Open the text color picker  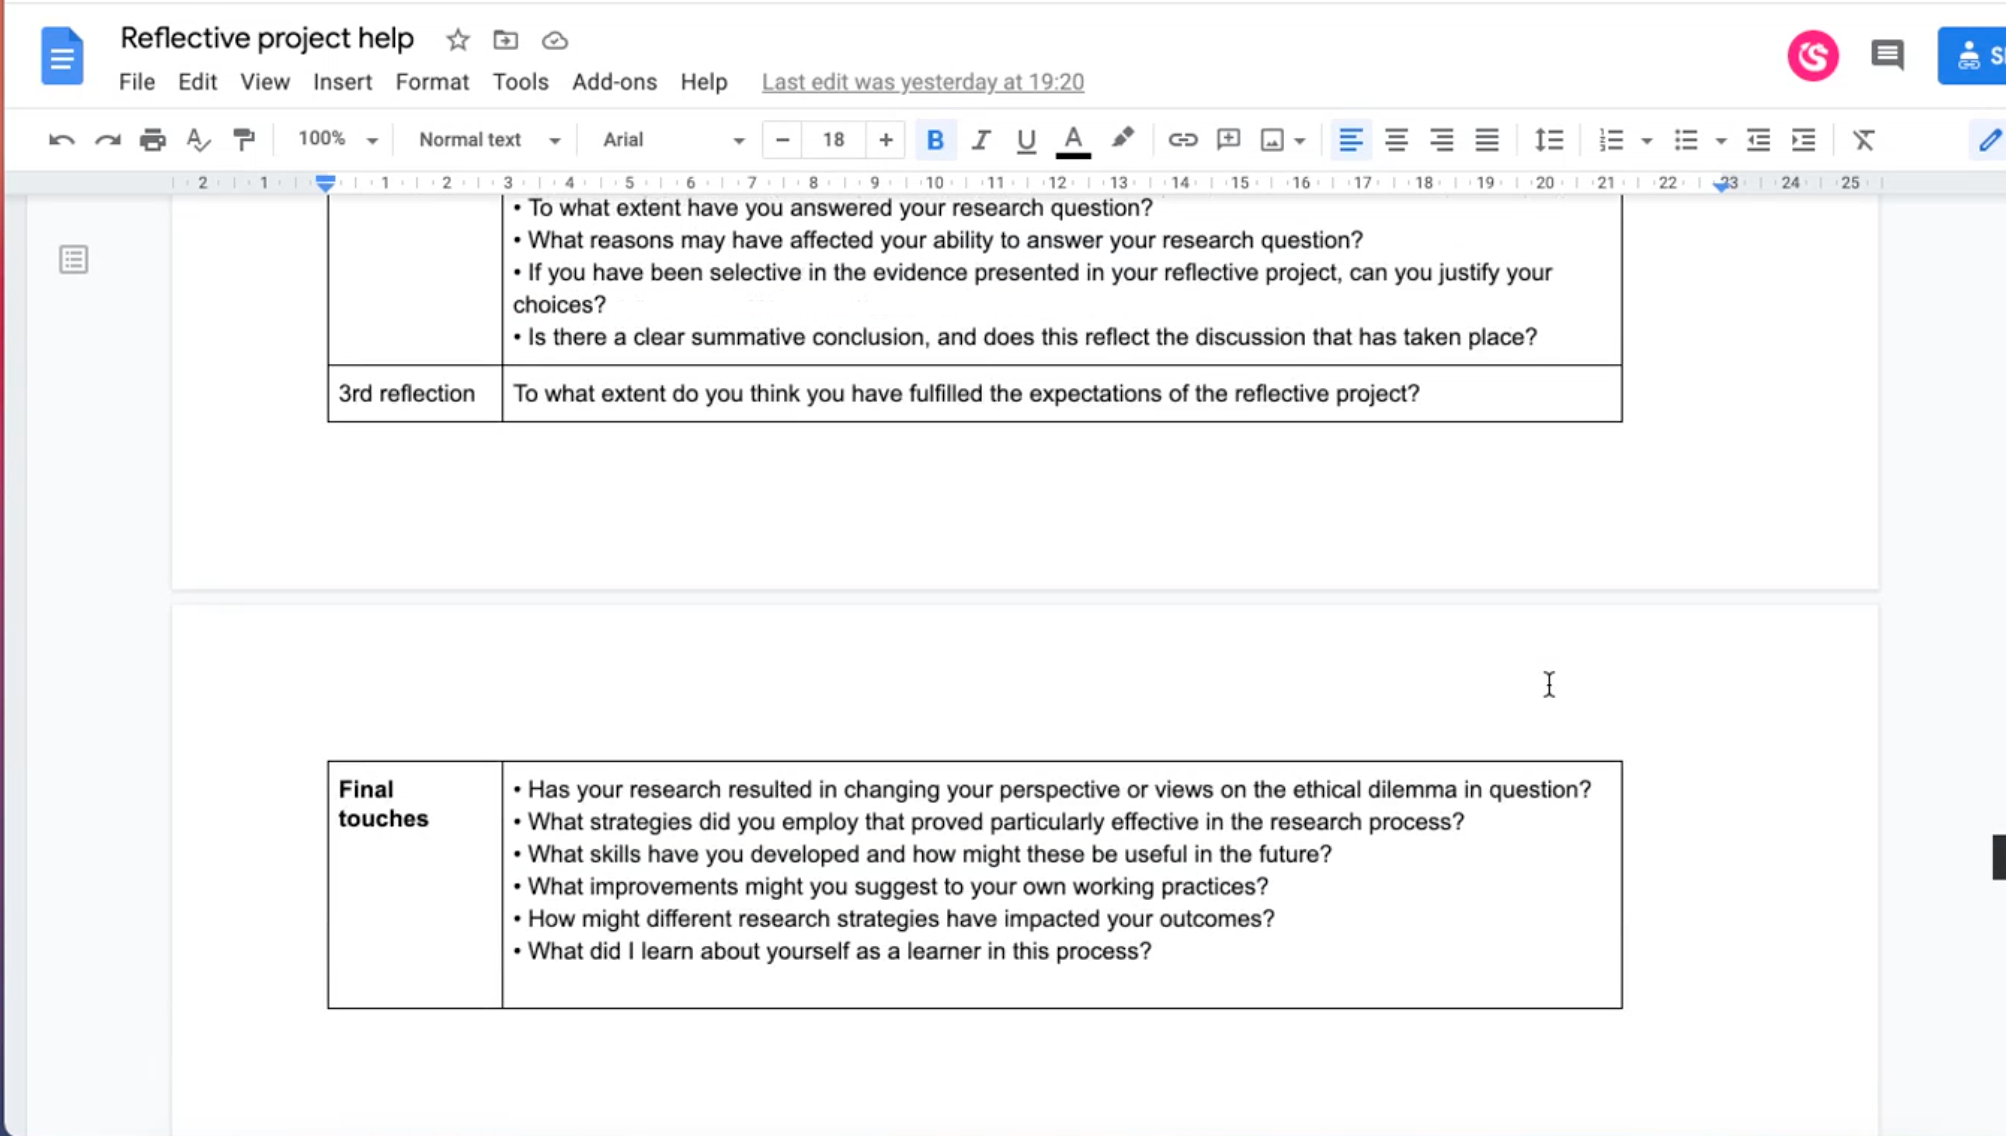click(x=1073, y=140)
